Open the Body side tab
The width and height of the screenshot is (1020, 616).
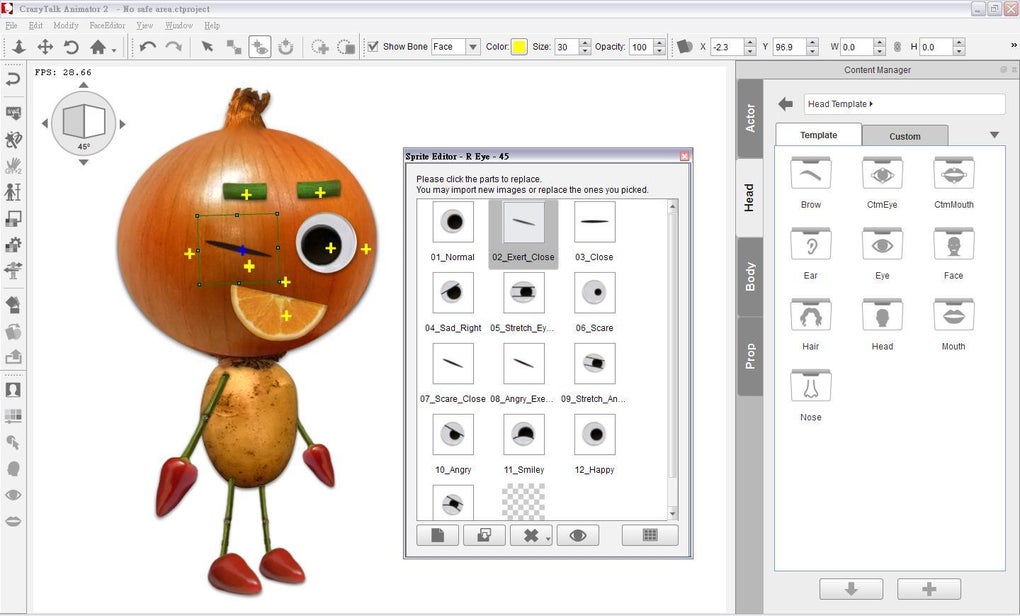[x=750, y=277]
